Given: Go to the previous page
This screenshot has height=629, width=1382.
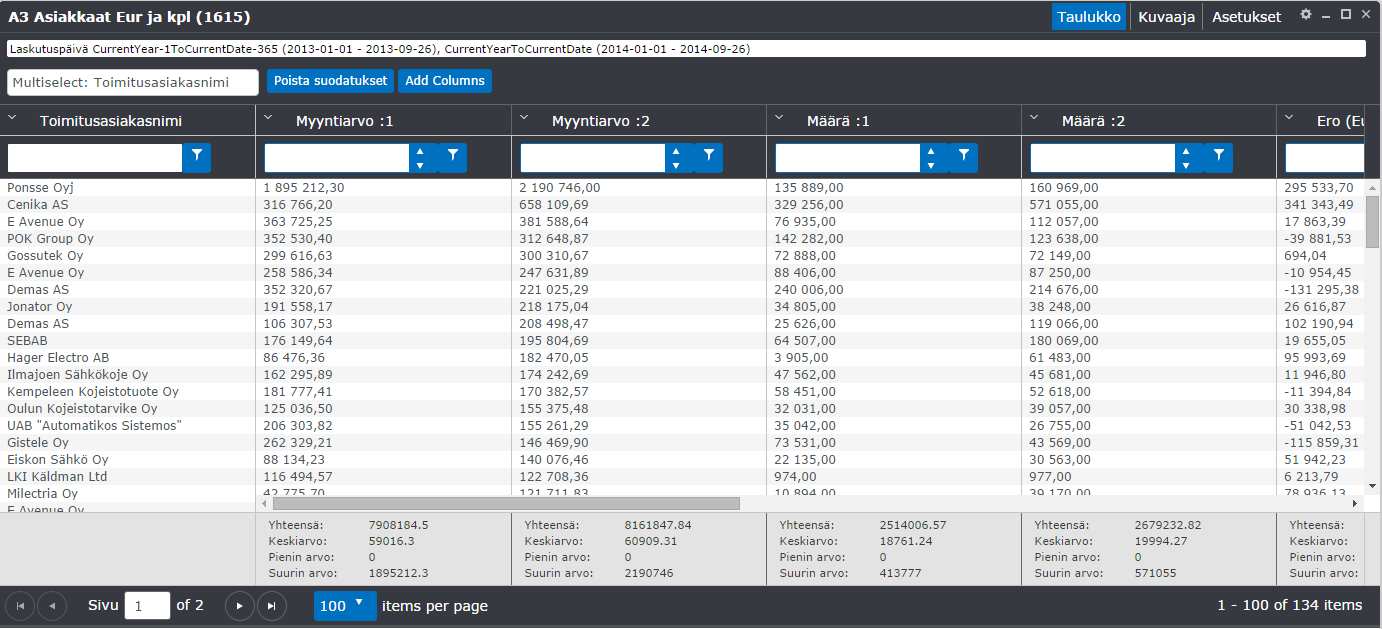Looking at the screenshot, I should [52, 606].
